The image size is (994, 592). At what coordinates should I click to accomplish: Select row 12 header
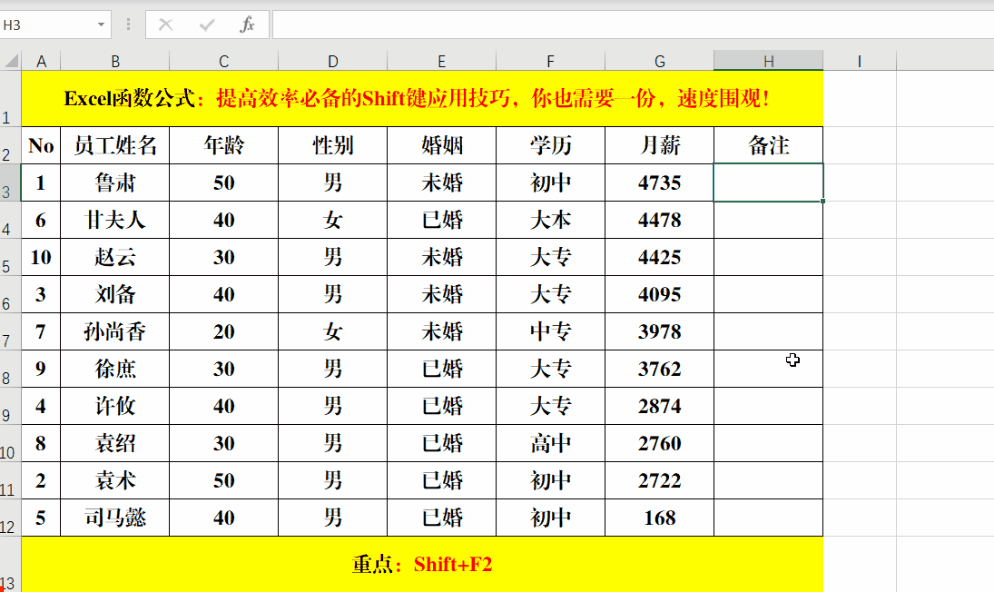(x=10, y=518)
